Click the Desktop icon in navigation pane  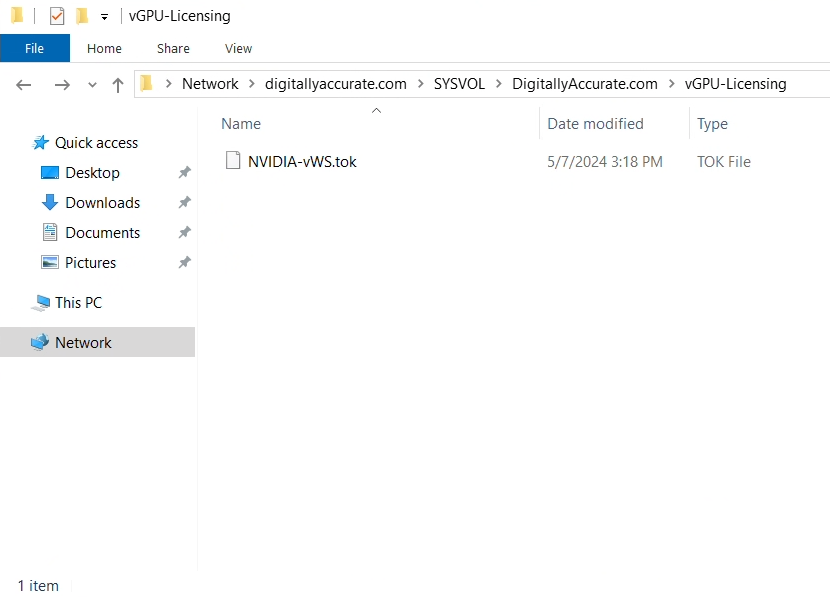[50, 173]
